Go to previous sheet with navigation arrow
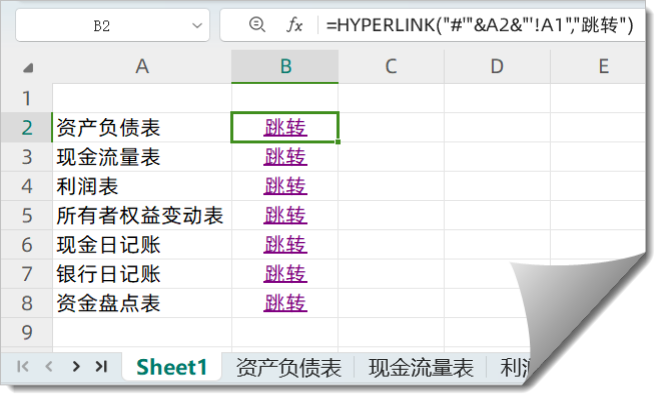This screenshot has width=662, height=401. [49, 366]
